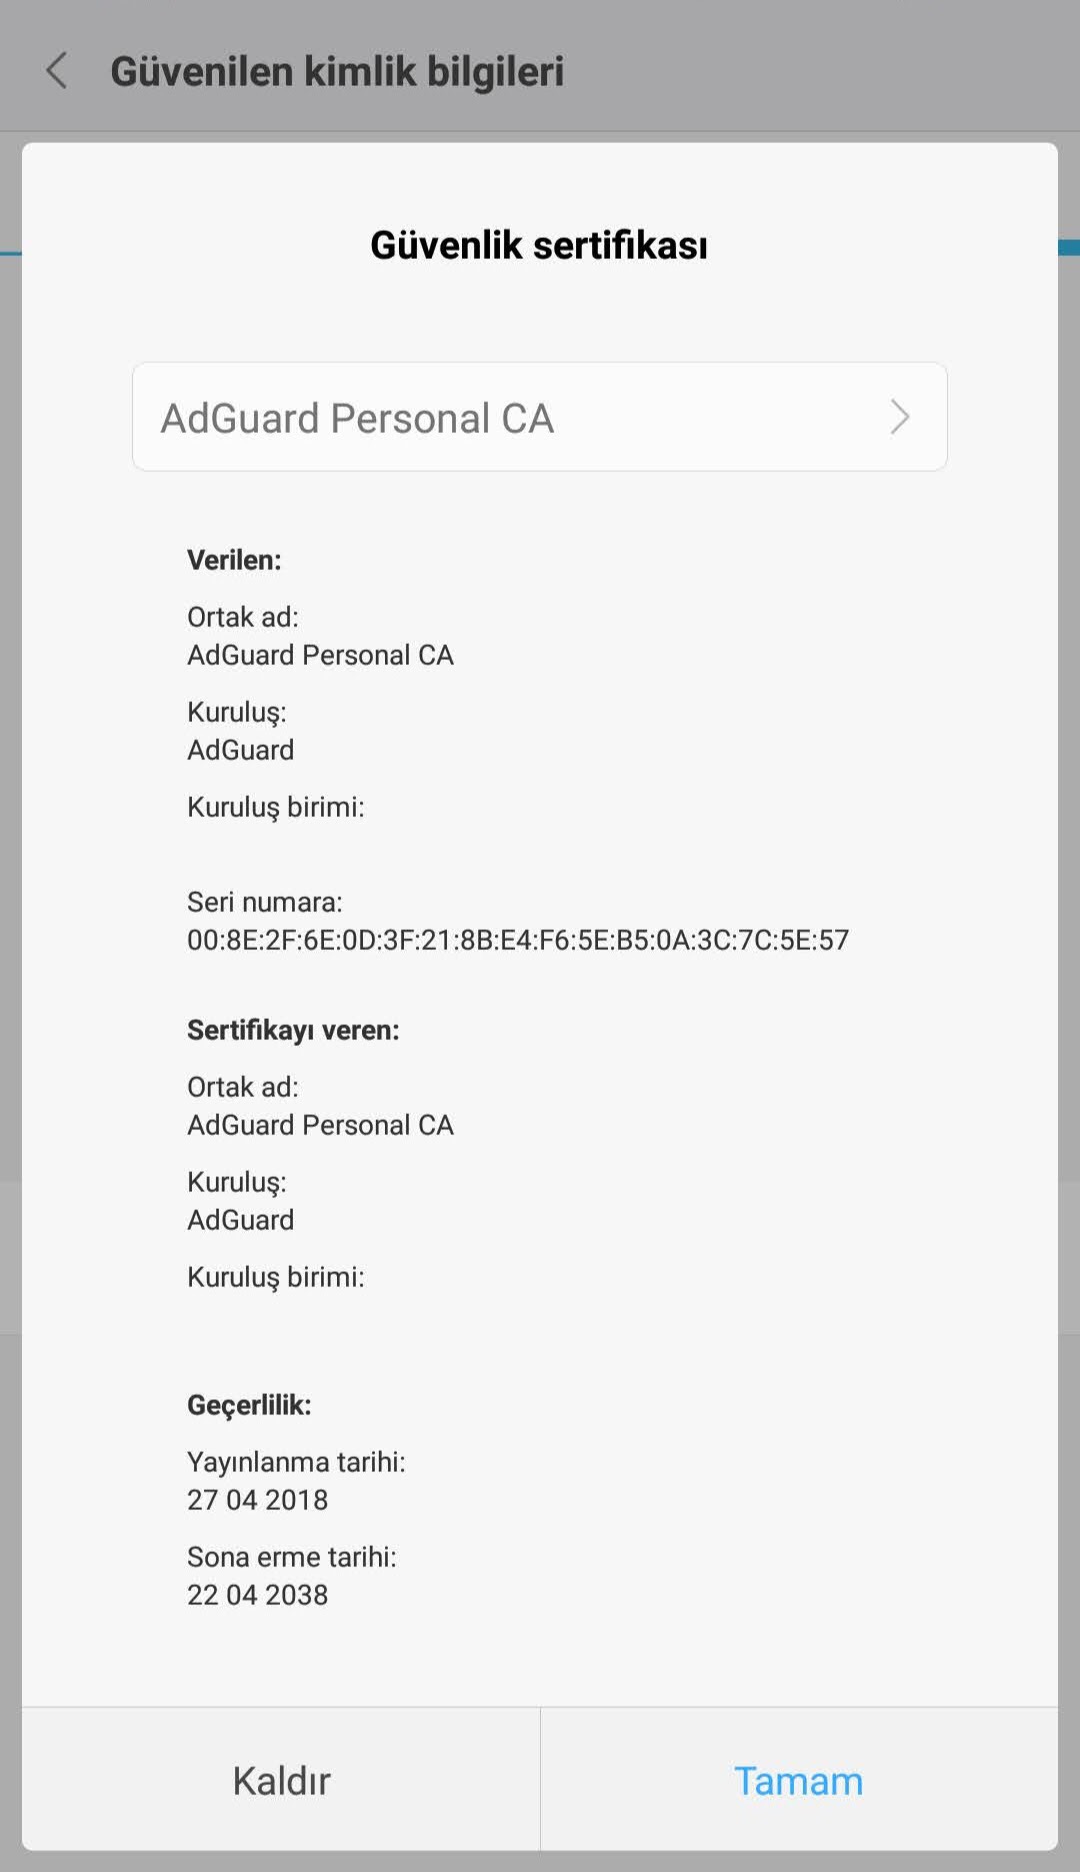Click the Kuruluş birimi label under Verilen

(275, 807)
